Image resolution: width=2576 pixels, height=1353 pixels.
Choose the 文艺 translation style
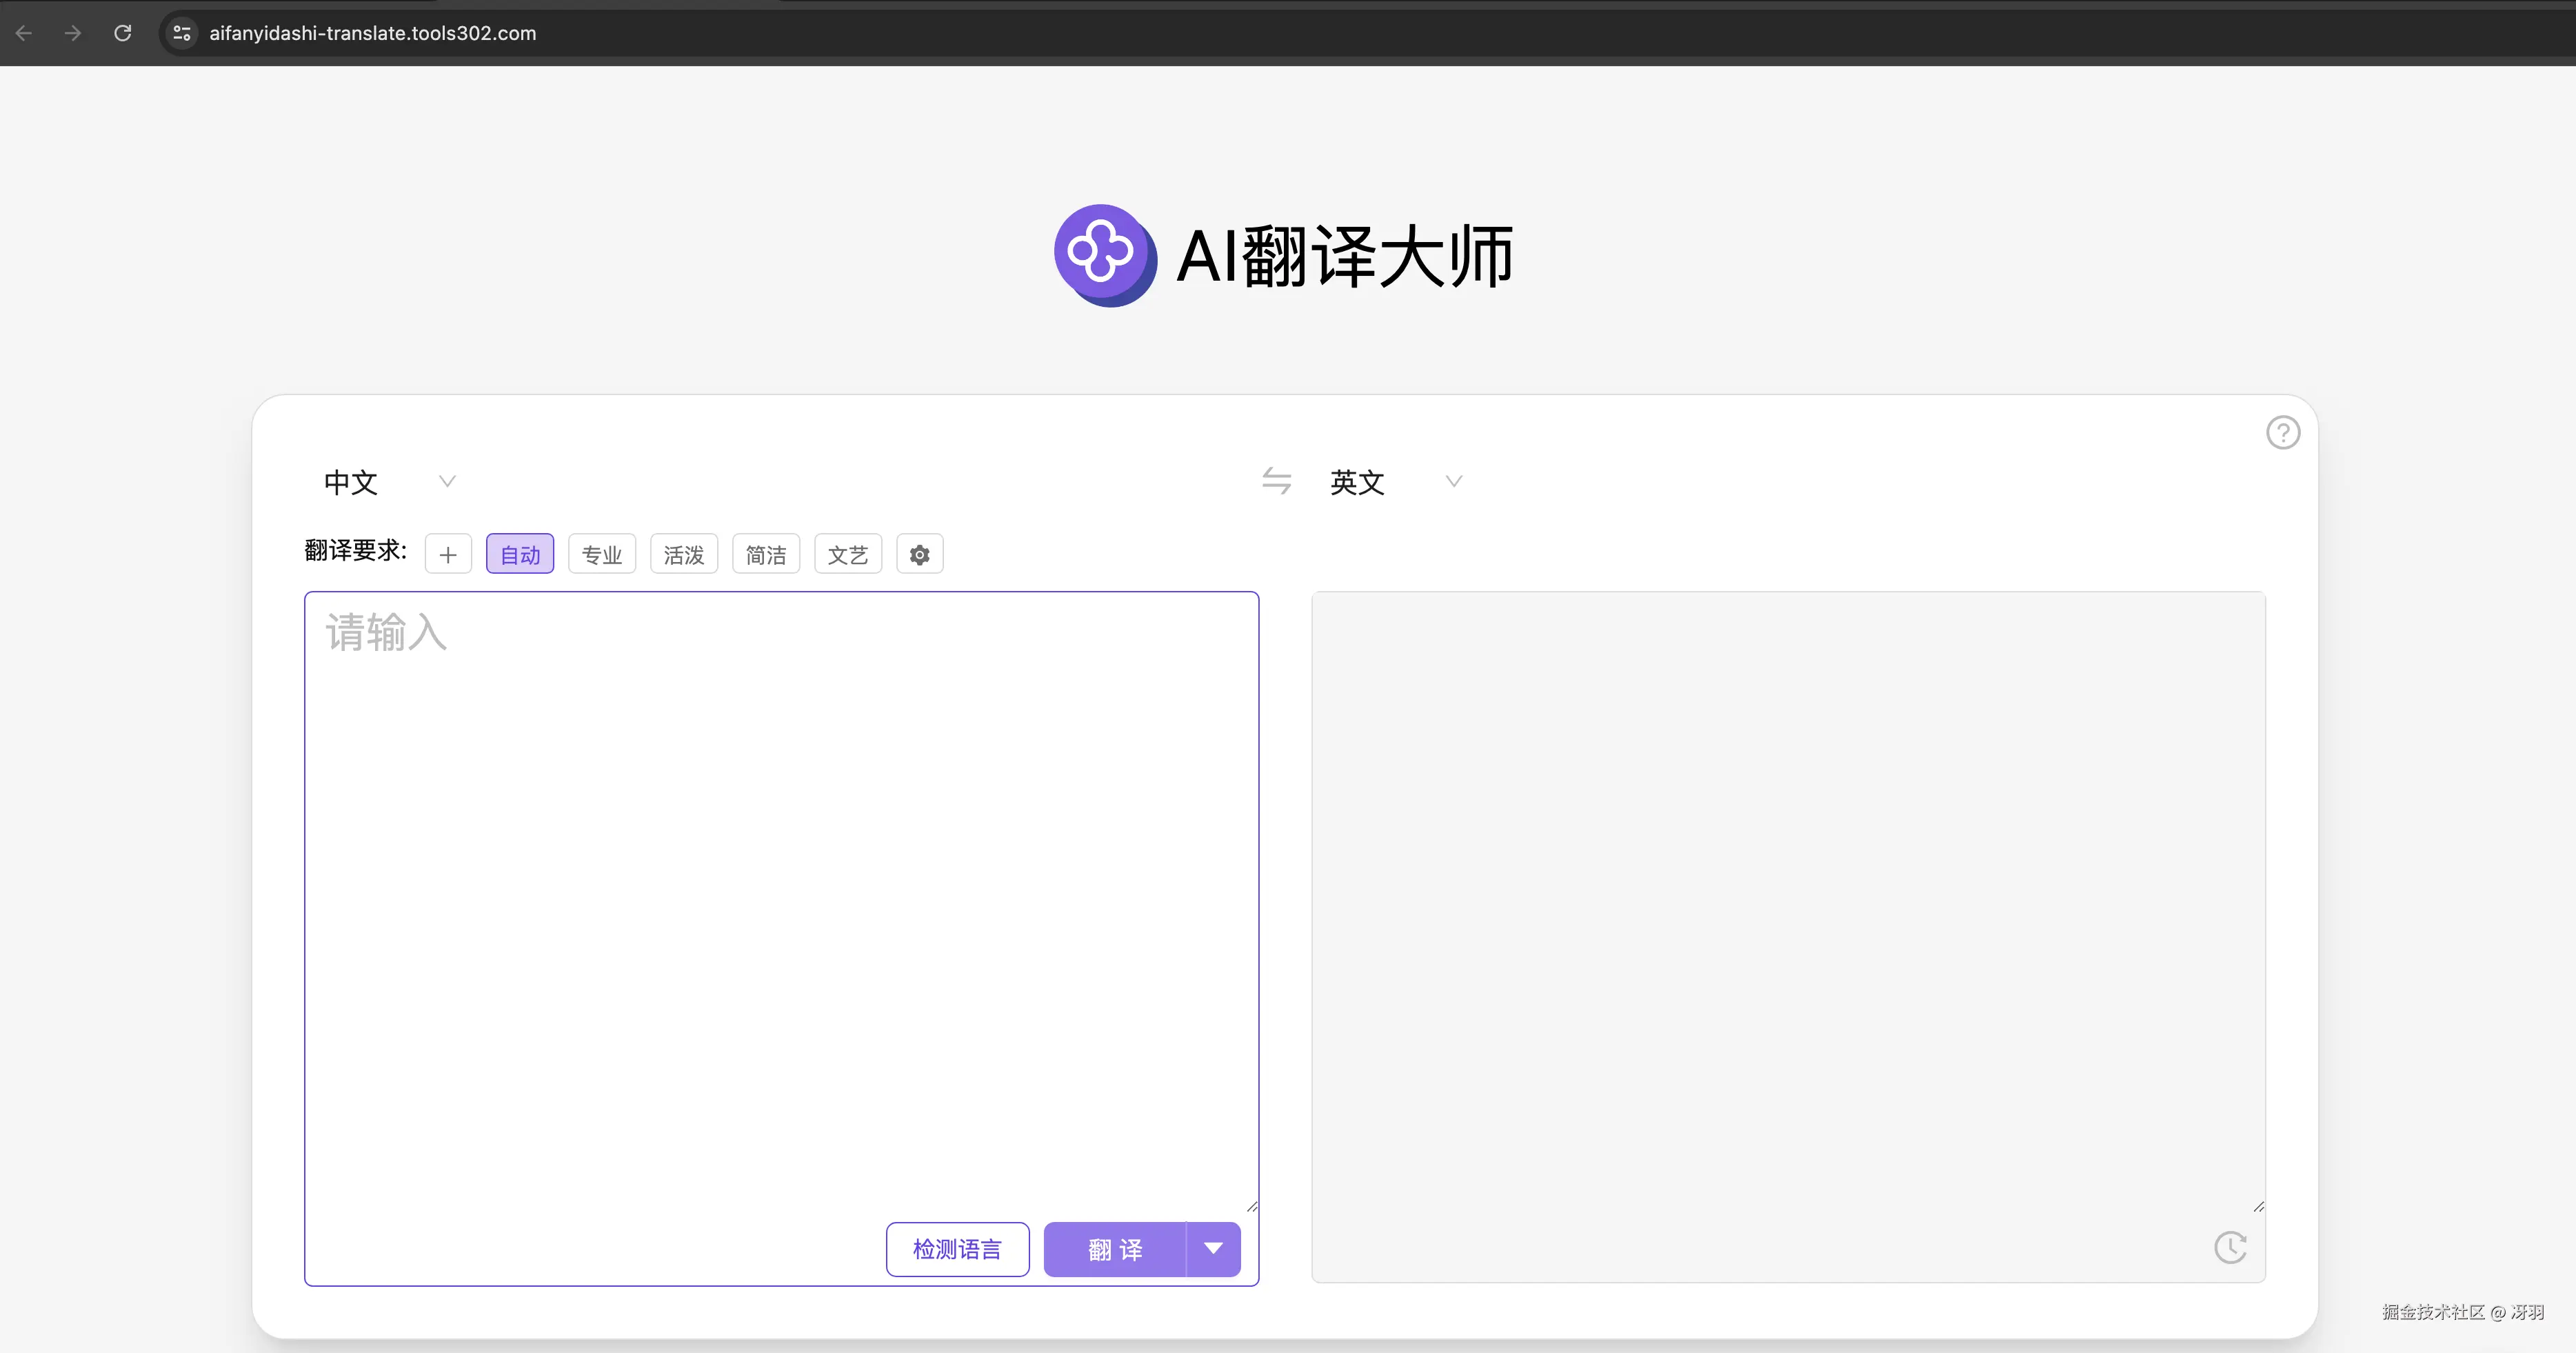click(848, 554)
